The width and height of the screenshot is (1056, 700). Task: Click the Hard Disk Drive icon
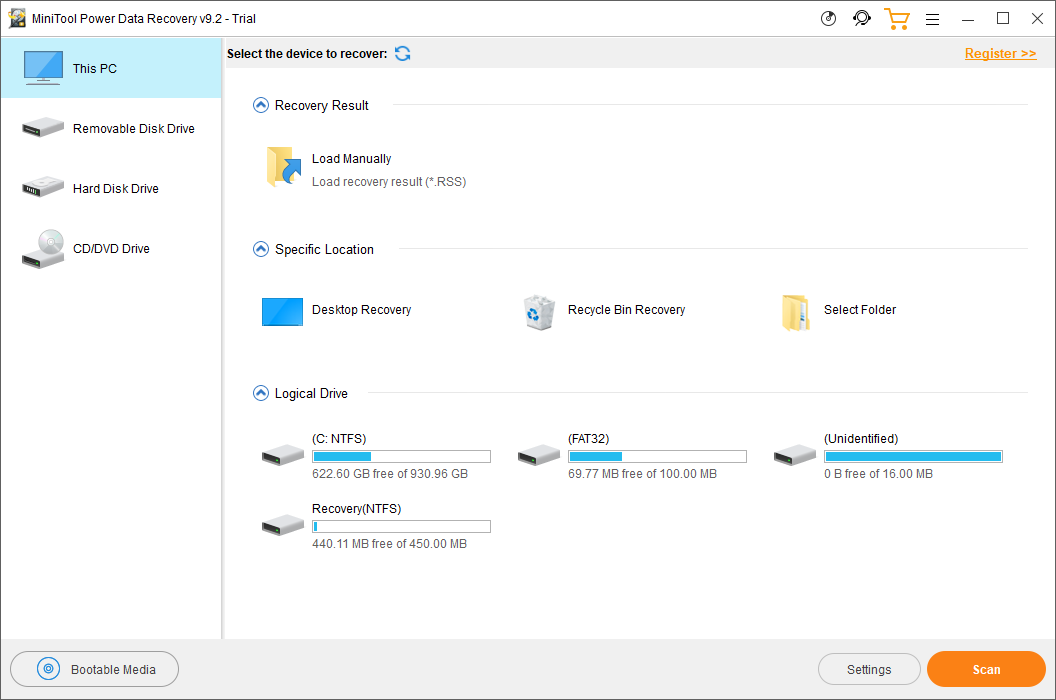(43, 187)
